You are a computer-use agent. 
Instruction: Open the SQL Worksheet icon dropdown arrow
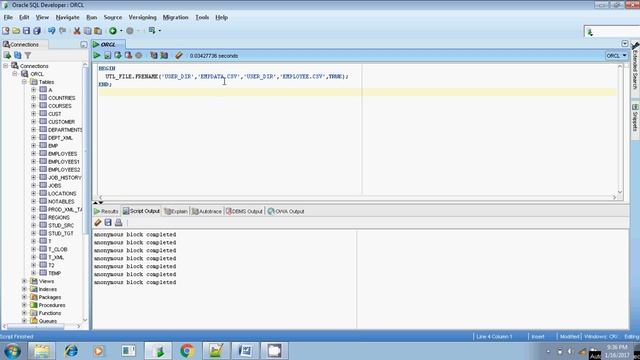160,31
